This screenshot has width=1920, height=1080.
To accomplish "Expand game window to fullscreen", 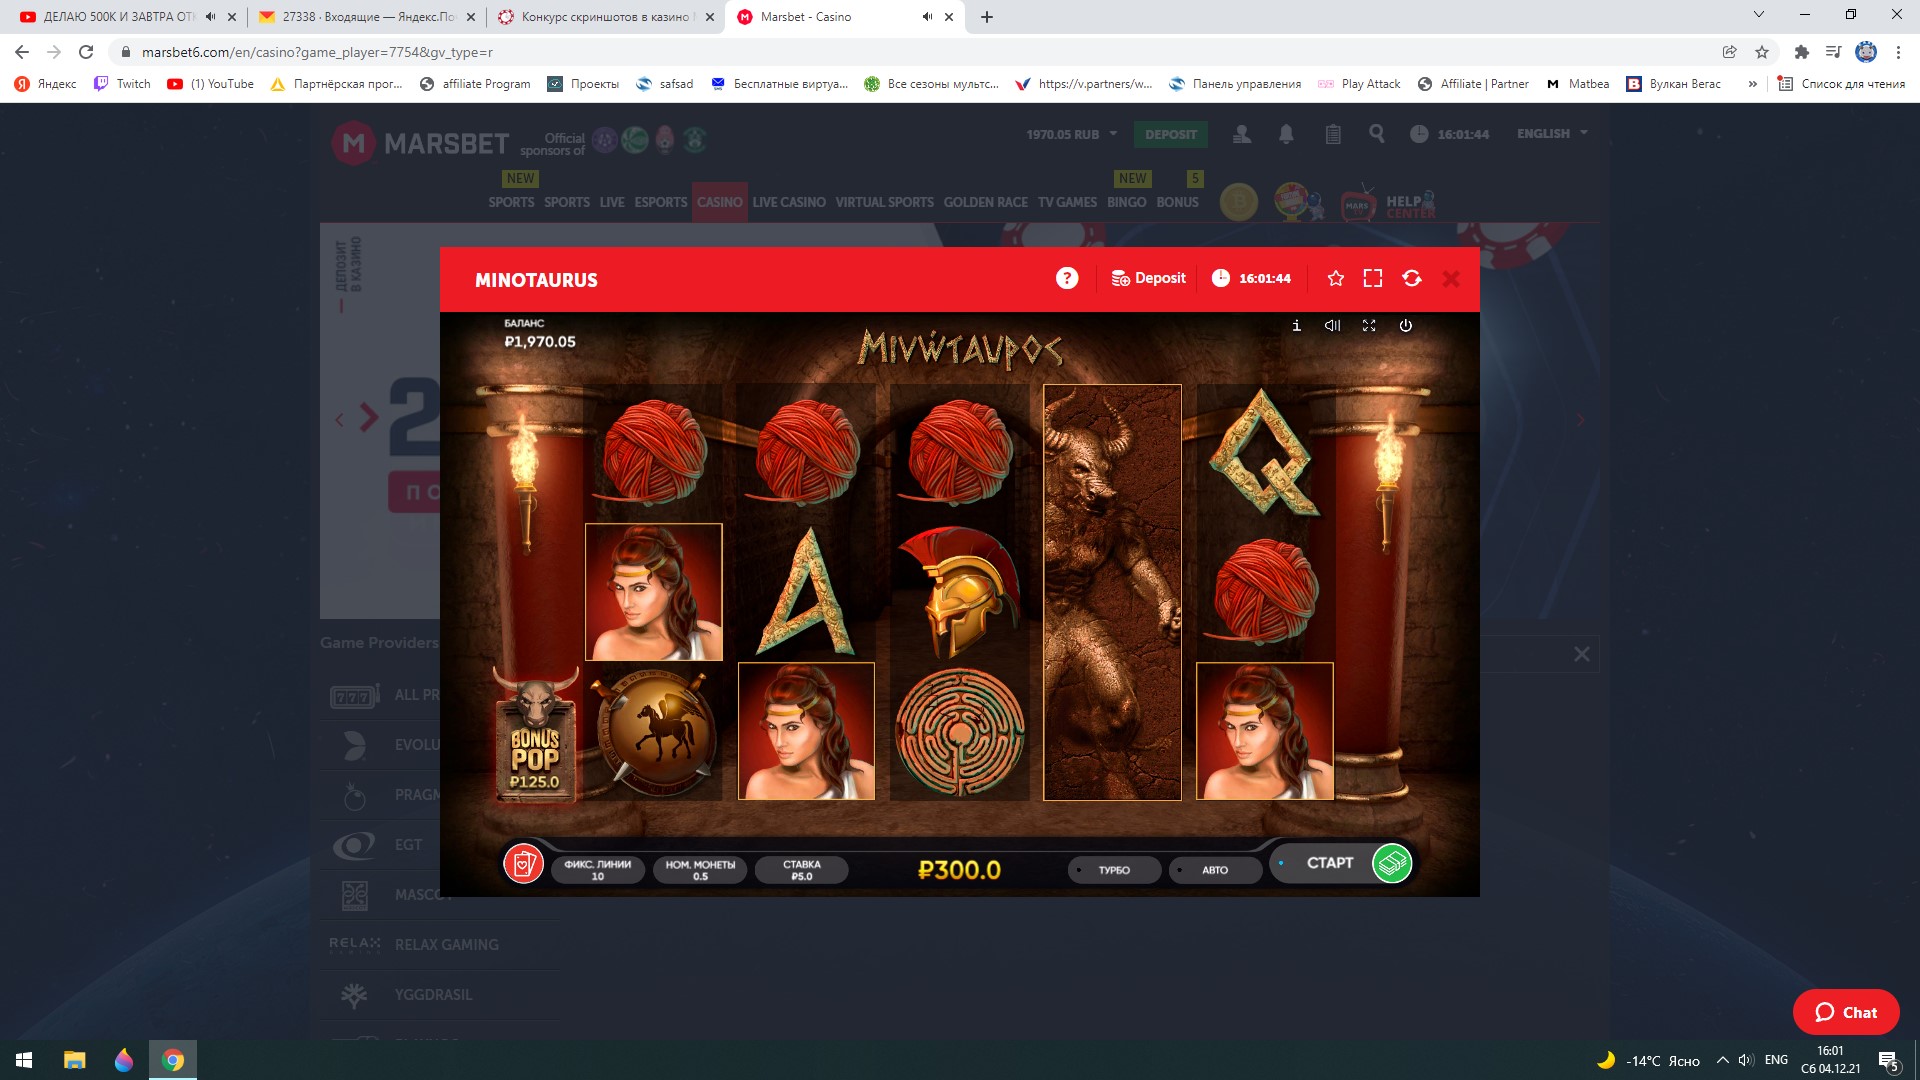I will click(x=1373, y=279).
